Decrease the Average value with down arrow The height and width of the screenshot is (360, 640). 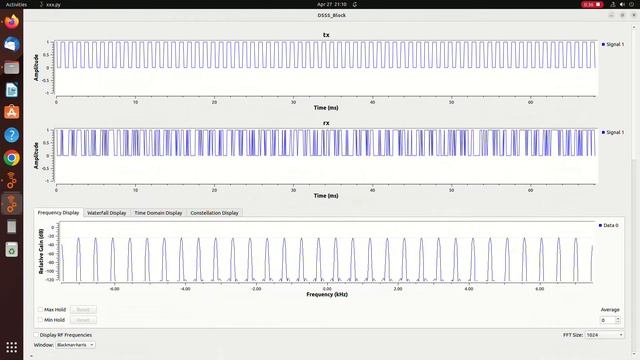coord(618,322)
